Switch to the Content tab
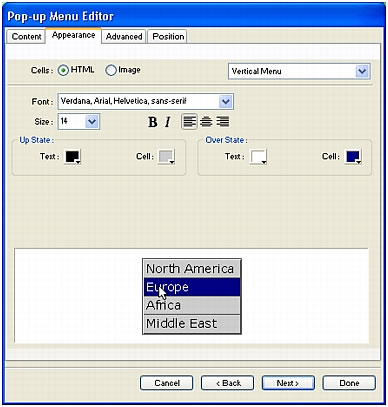This screenshot has width=388, height=407. click(26, 36)
